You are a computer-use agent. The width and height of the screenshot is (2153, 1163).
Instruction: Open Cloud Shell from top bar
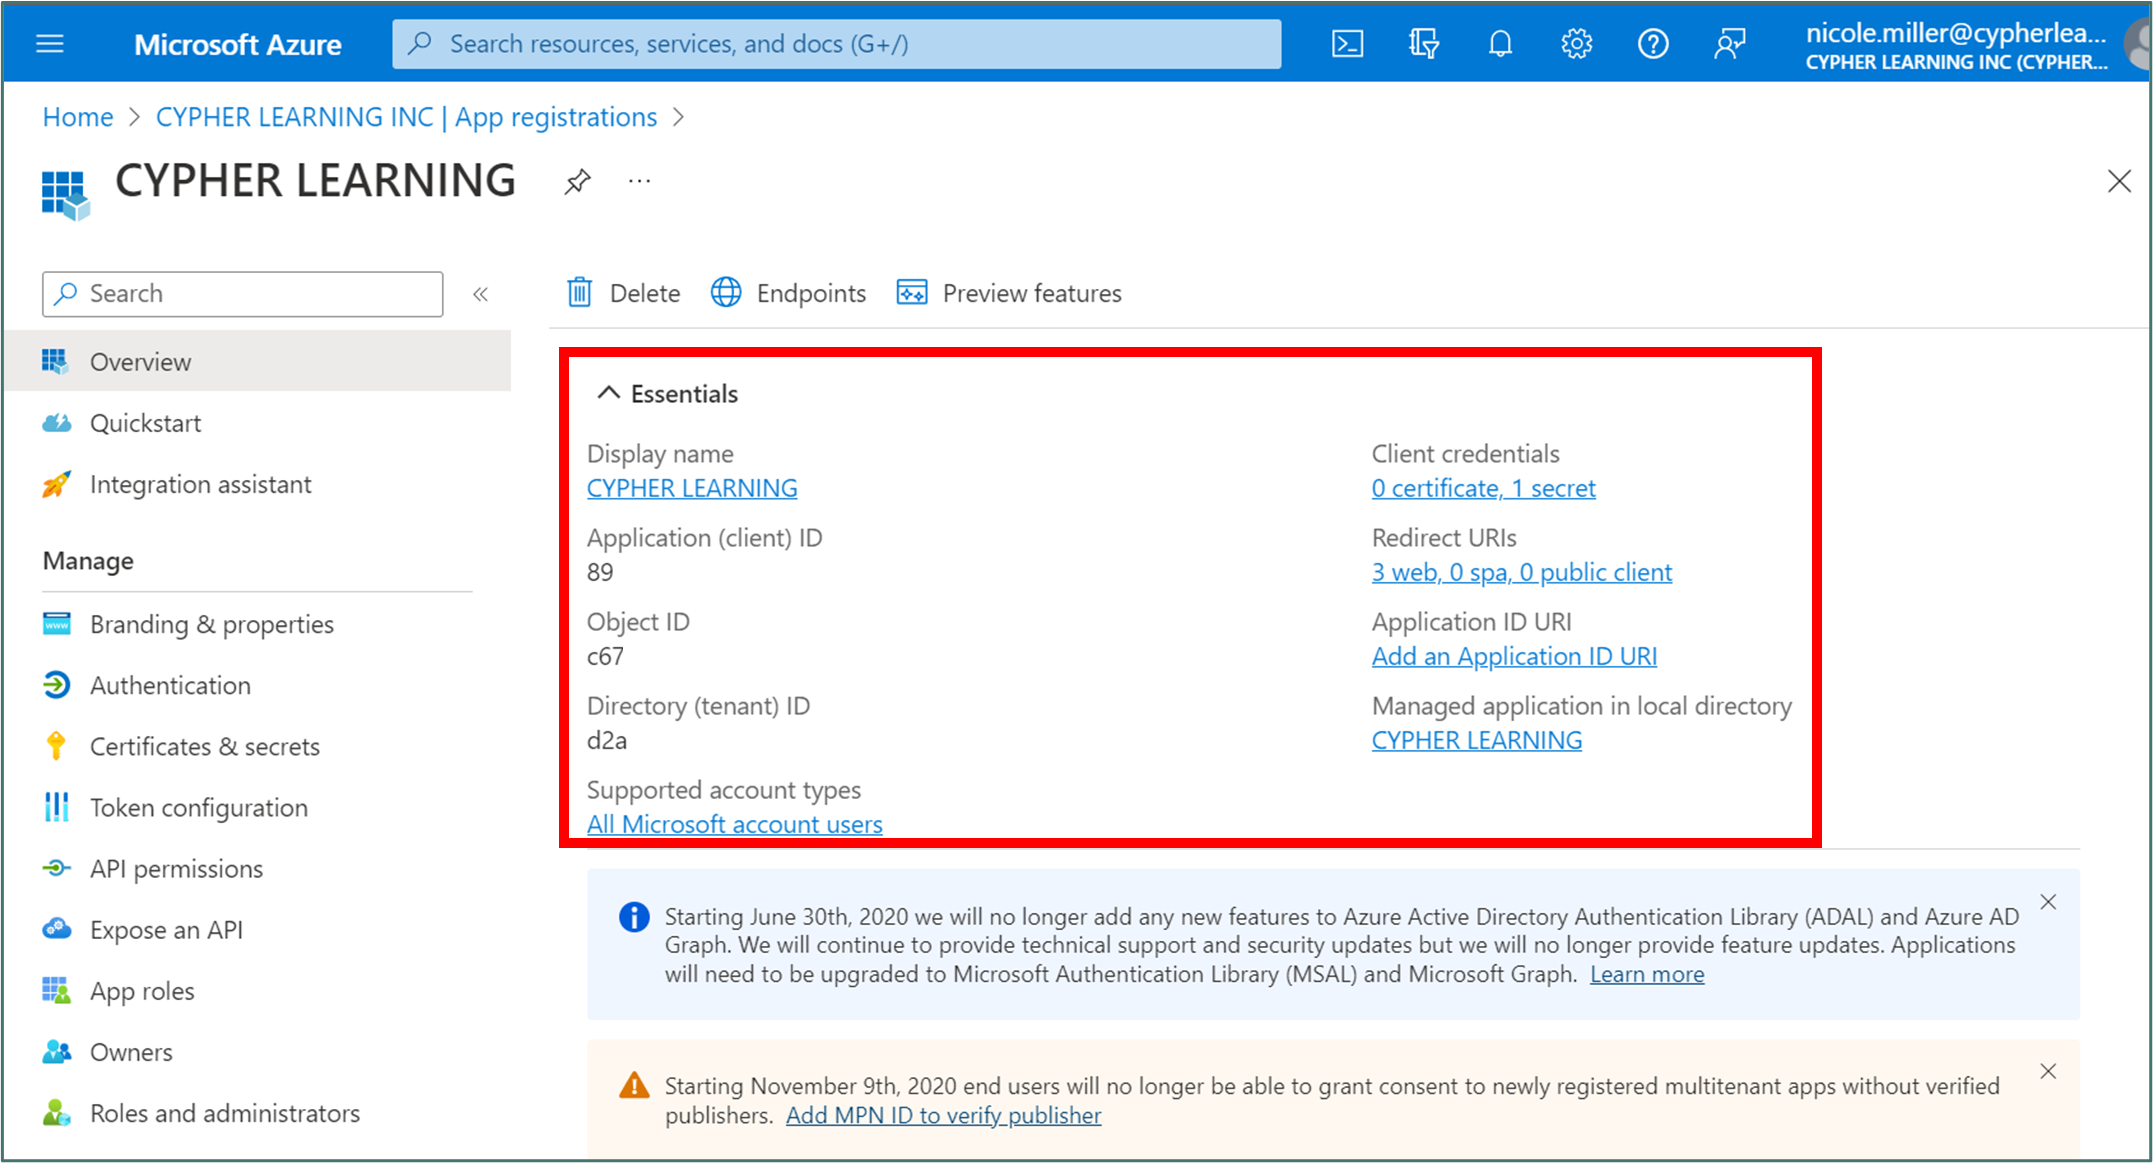[1347, 44]
